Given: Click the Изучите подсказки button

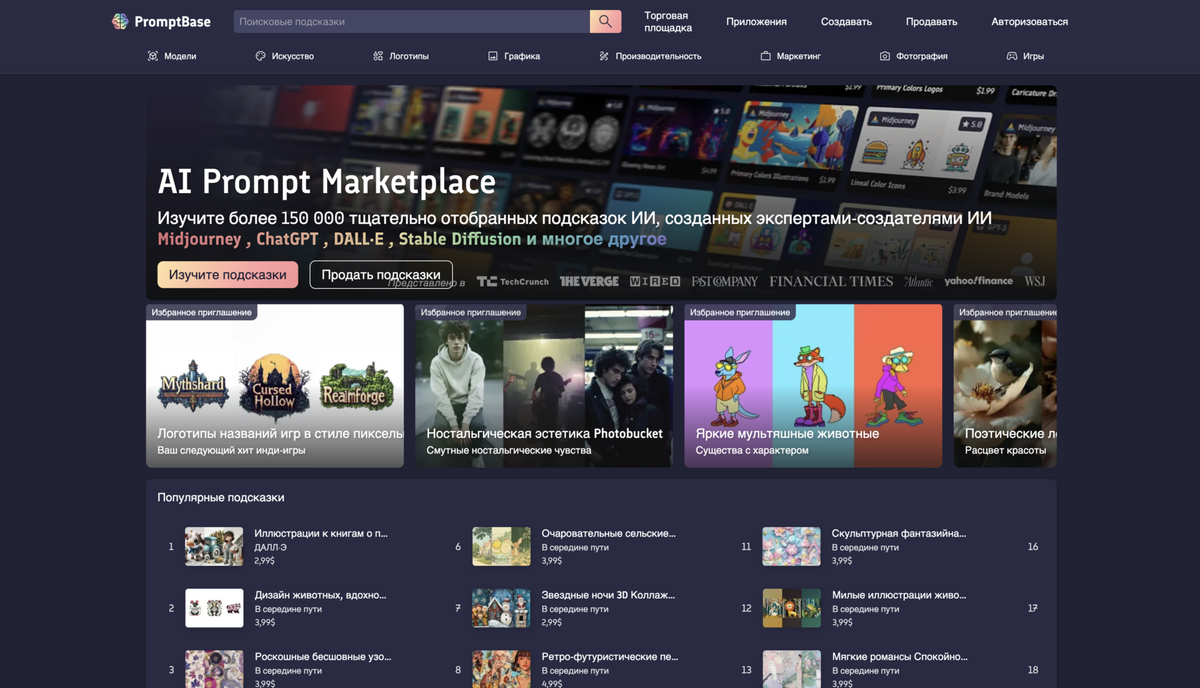Looking at the screenshot, I should pyautogui.click(x=227, y=274).
